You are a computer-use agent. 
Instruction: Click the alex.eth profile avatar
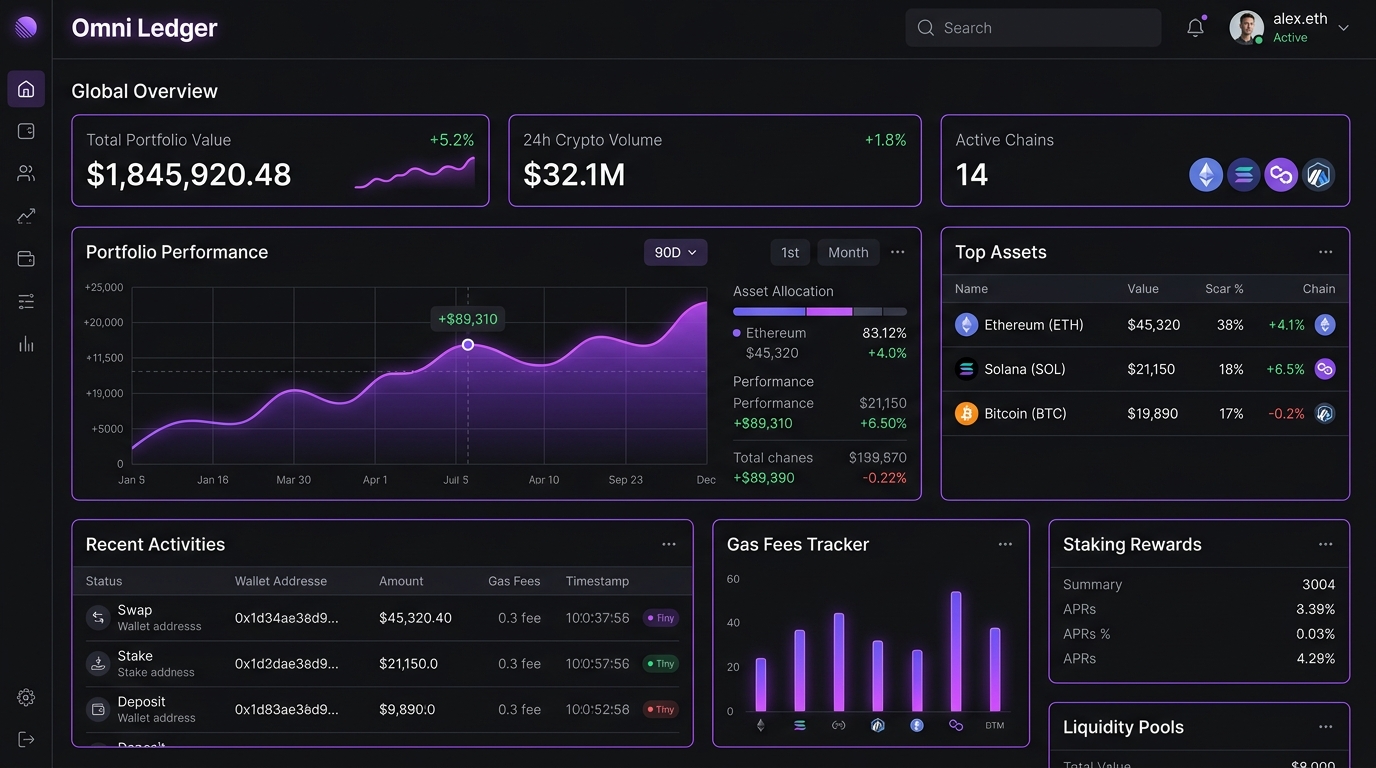pos(1246,28)
